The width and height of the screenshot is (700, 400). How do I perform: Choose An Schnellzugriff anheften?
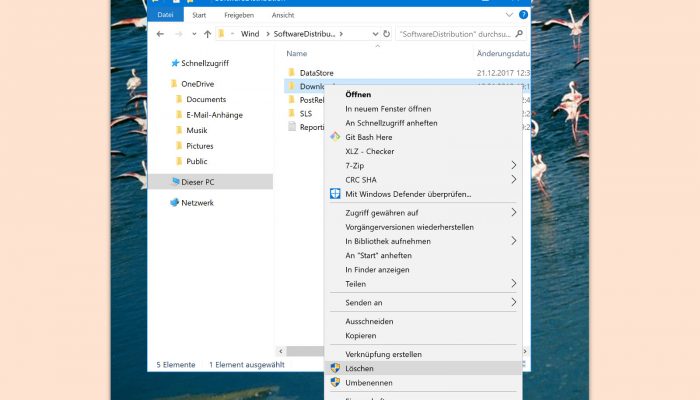(x=391, y=123)
